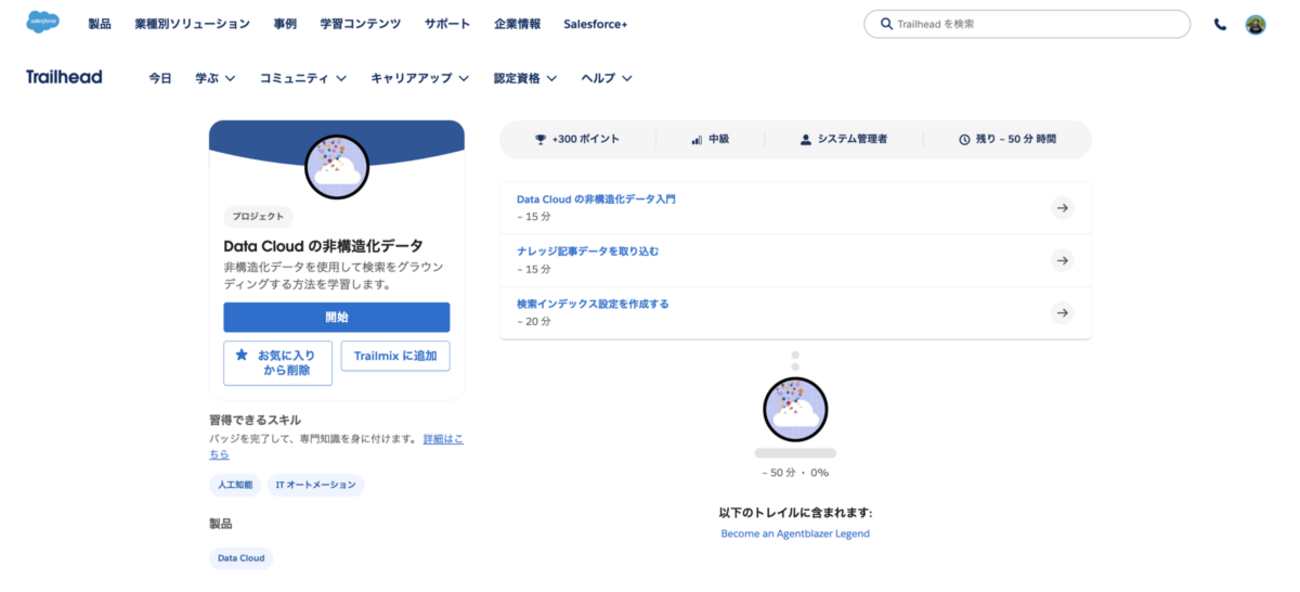Click the search magnifier icon
The width and height of the screenshot is (1300, 592).
click(x=886, y=24)
